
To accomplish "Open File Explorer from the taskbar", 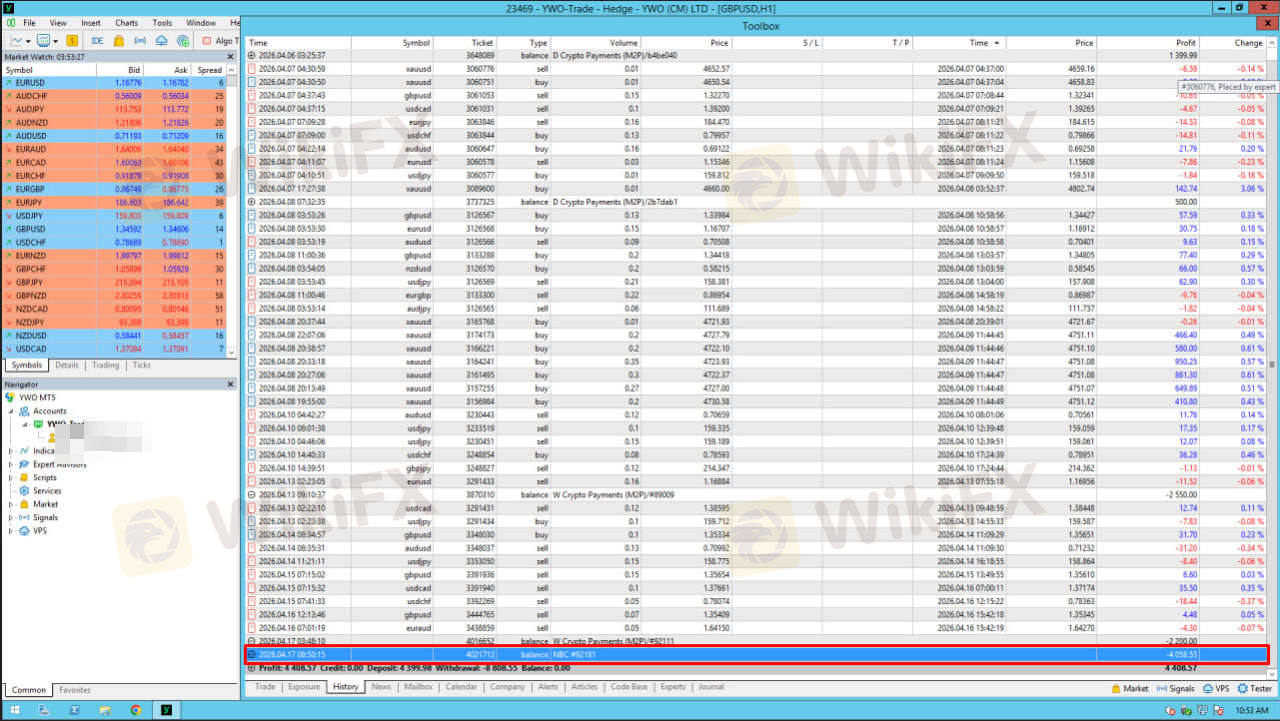I will point(105,710).
